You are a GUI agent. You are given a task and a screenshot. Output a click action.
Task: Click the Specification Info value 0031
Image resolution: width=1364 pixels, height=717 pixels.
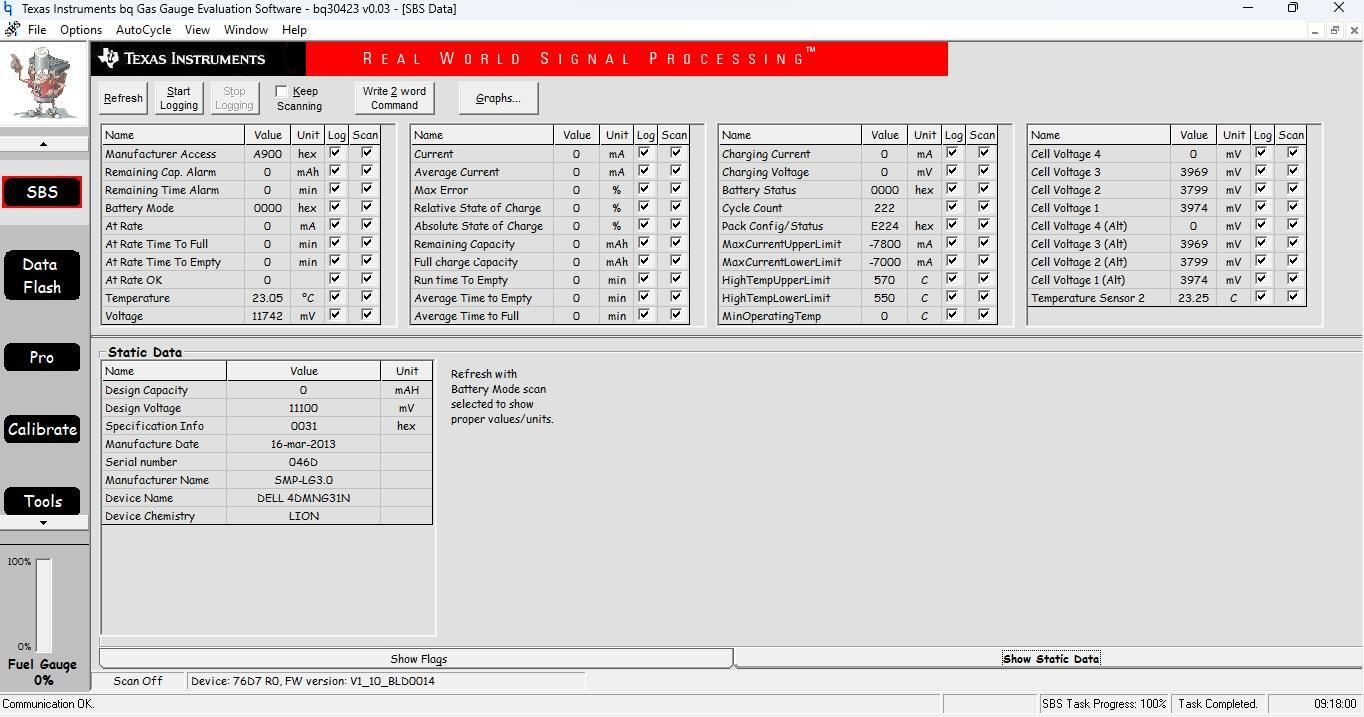click(303, 426)
